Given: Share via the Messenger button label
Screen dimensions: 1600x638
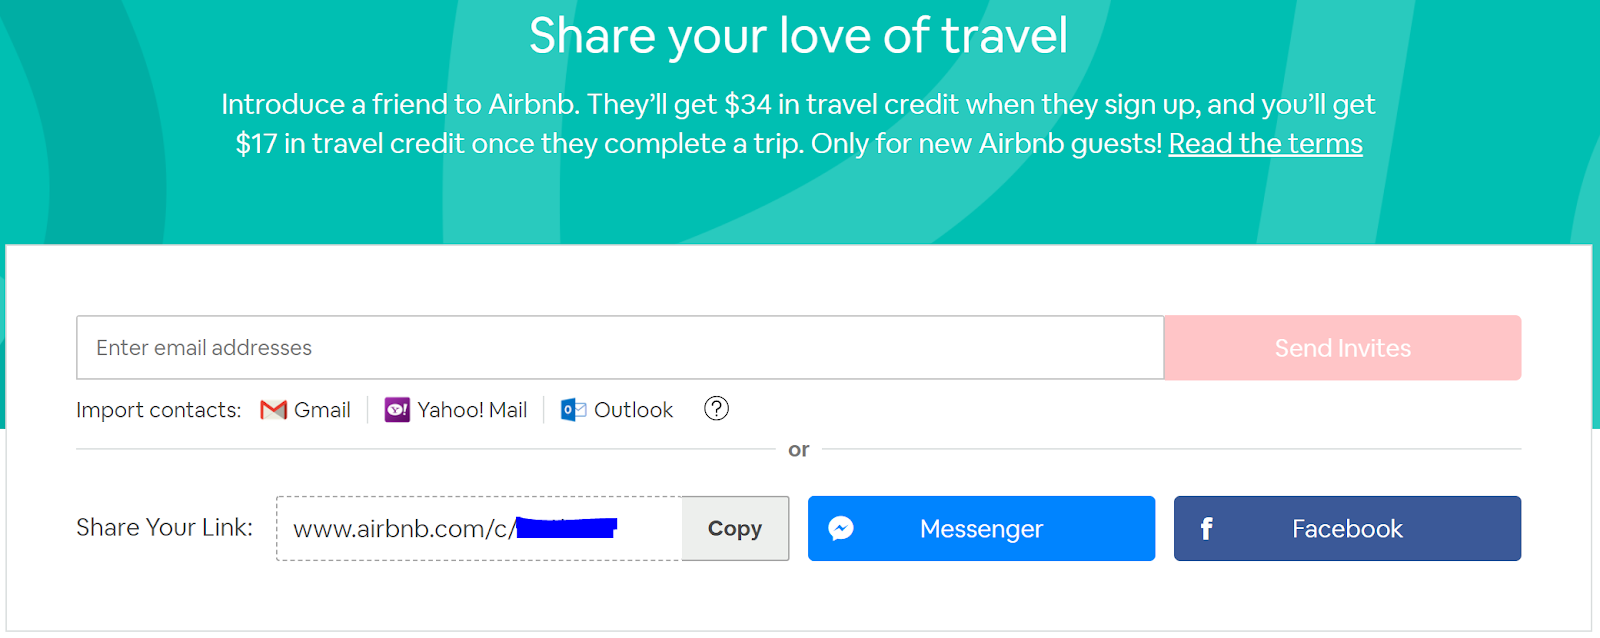Looking at the screenshot, I should tap(981, 529).
